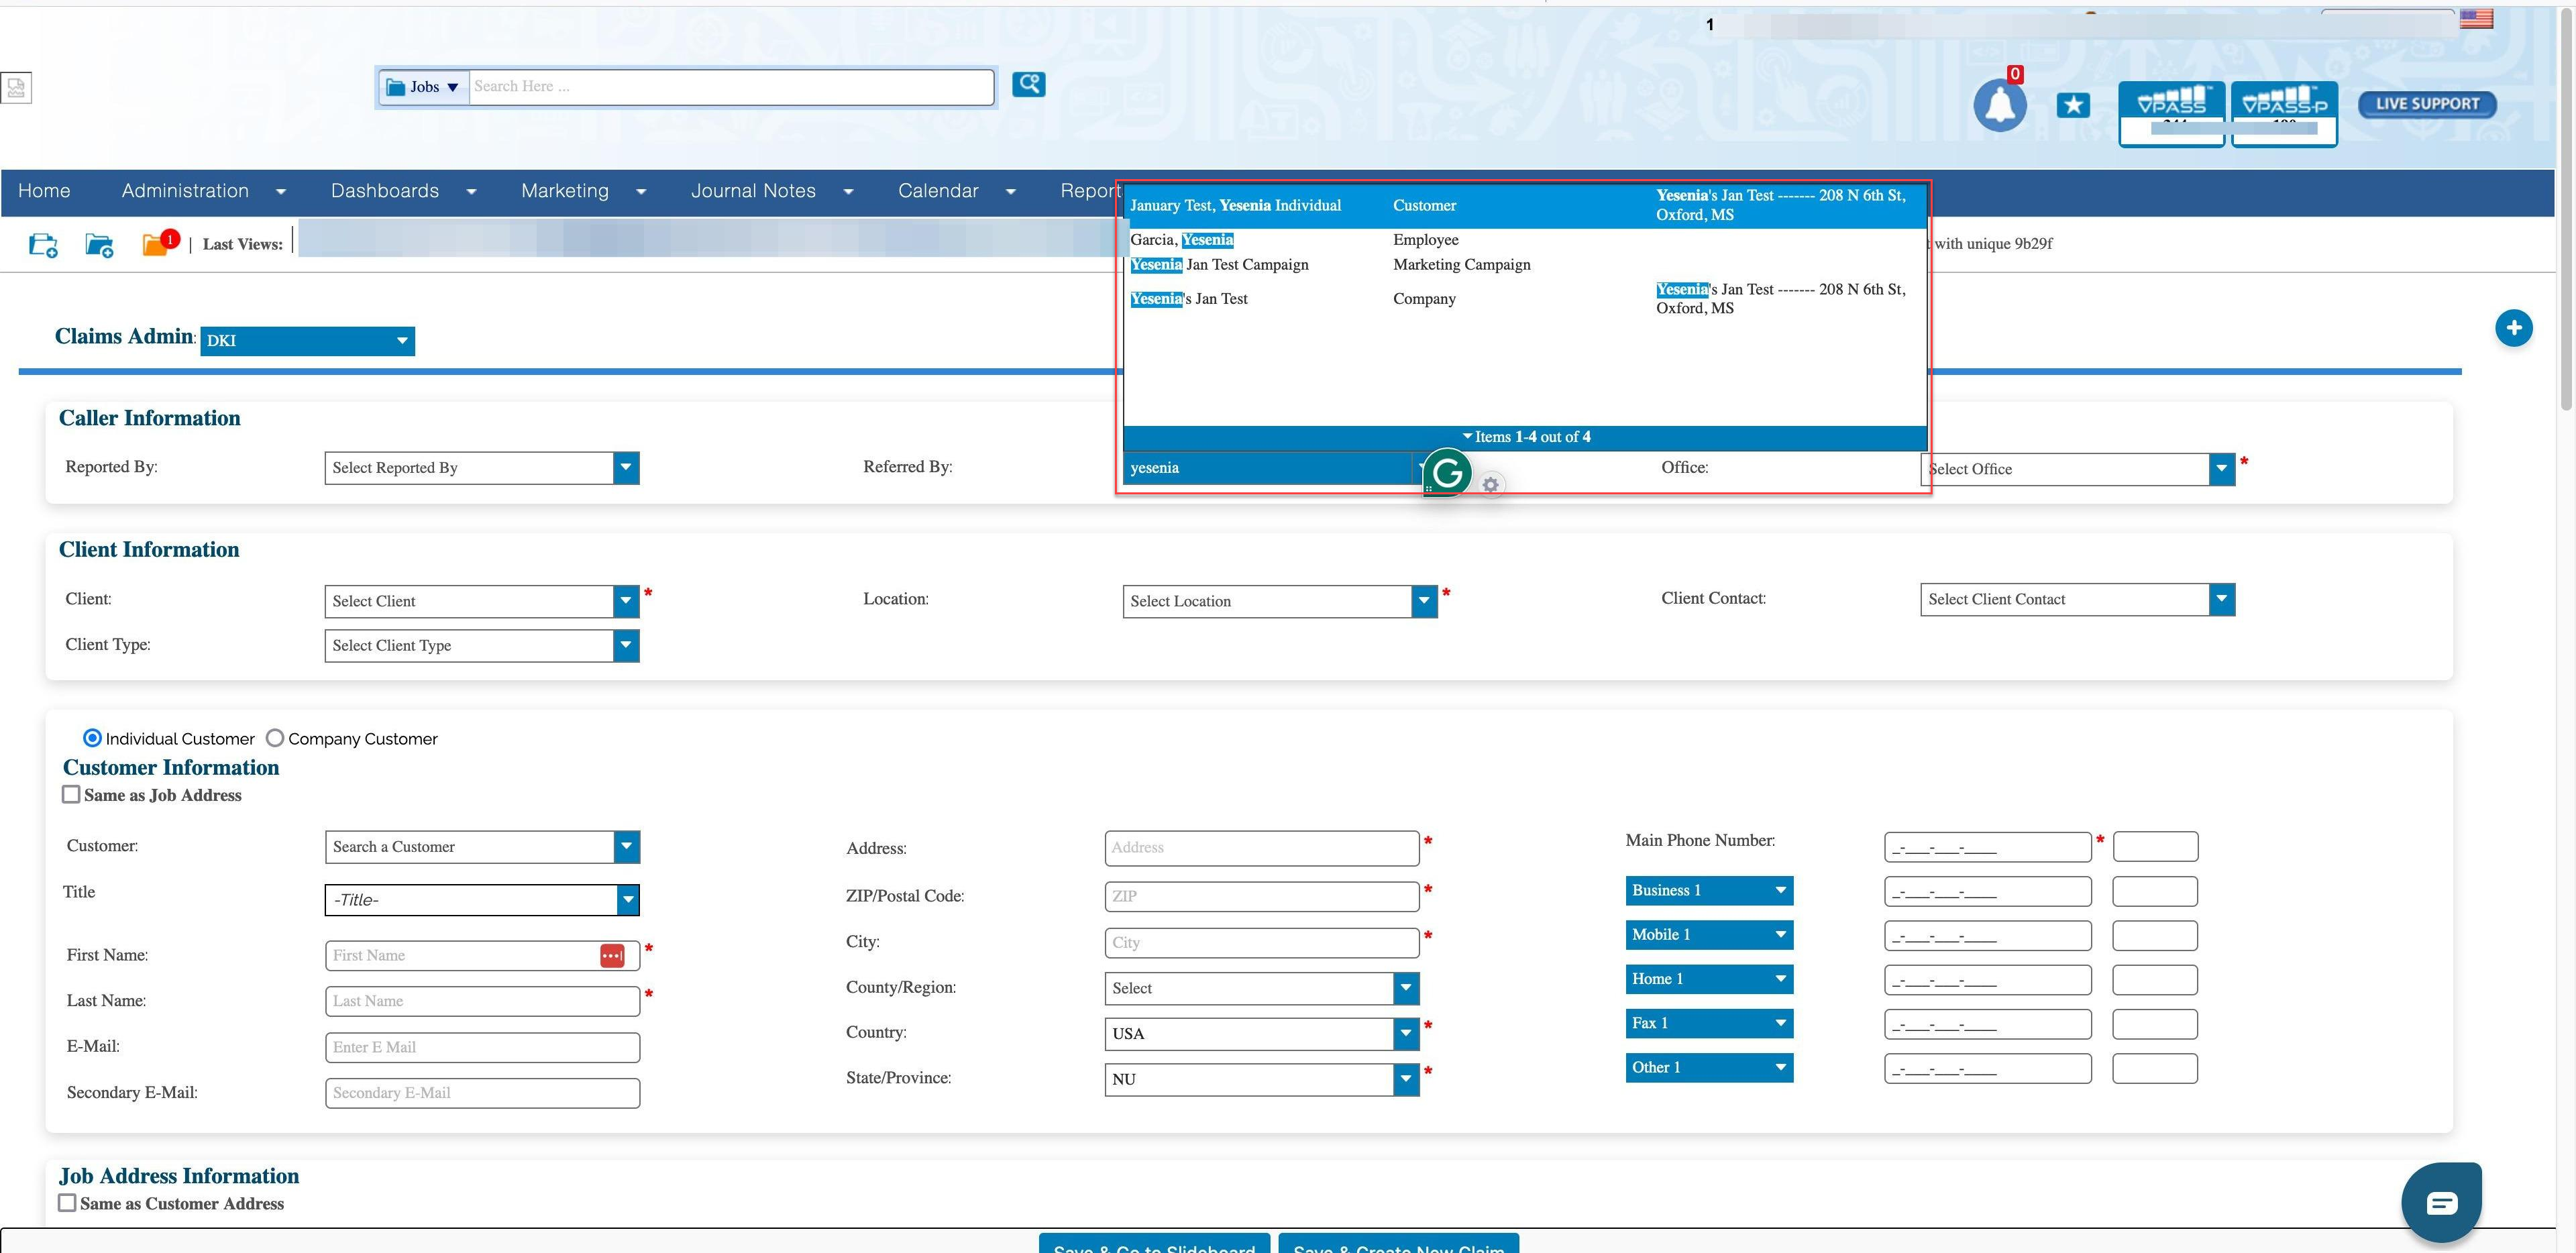Screen dimensions: 2576x1253
Task: Expand the Claims Admin DKI dropdown
Action: pyautogui.click(x=307, y=341)
